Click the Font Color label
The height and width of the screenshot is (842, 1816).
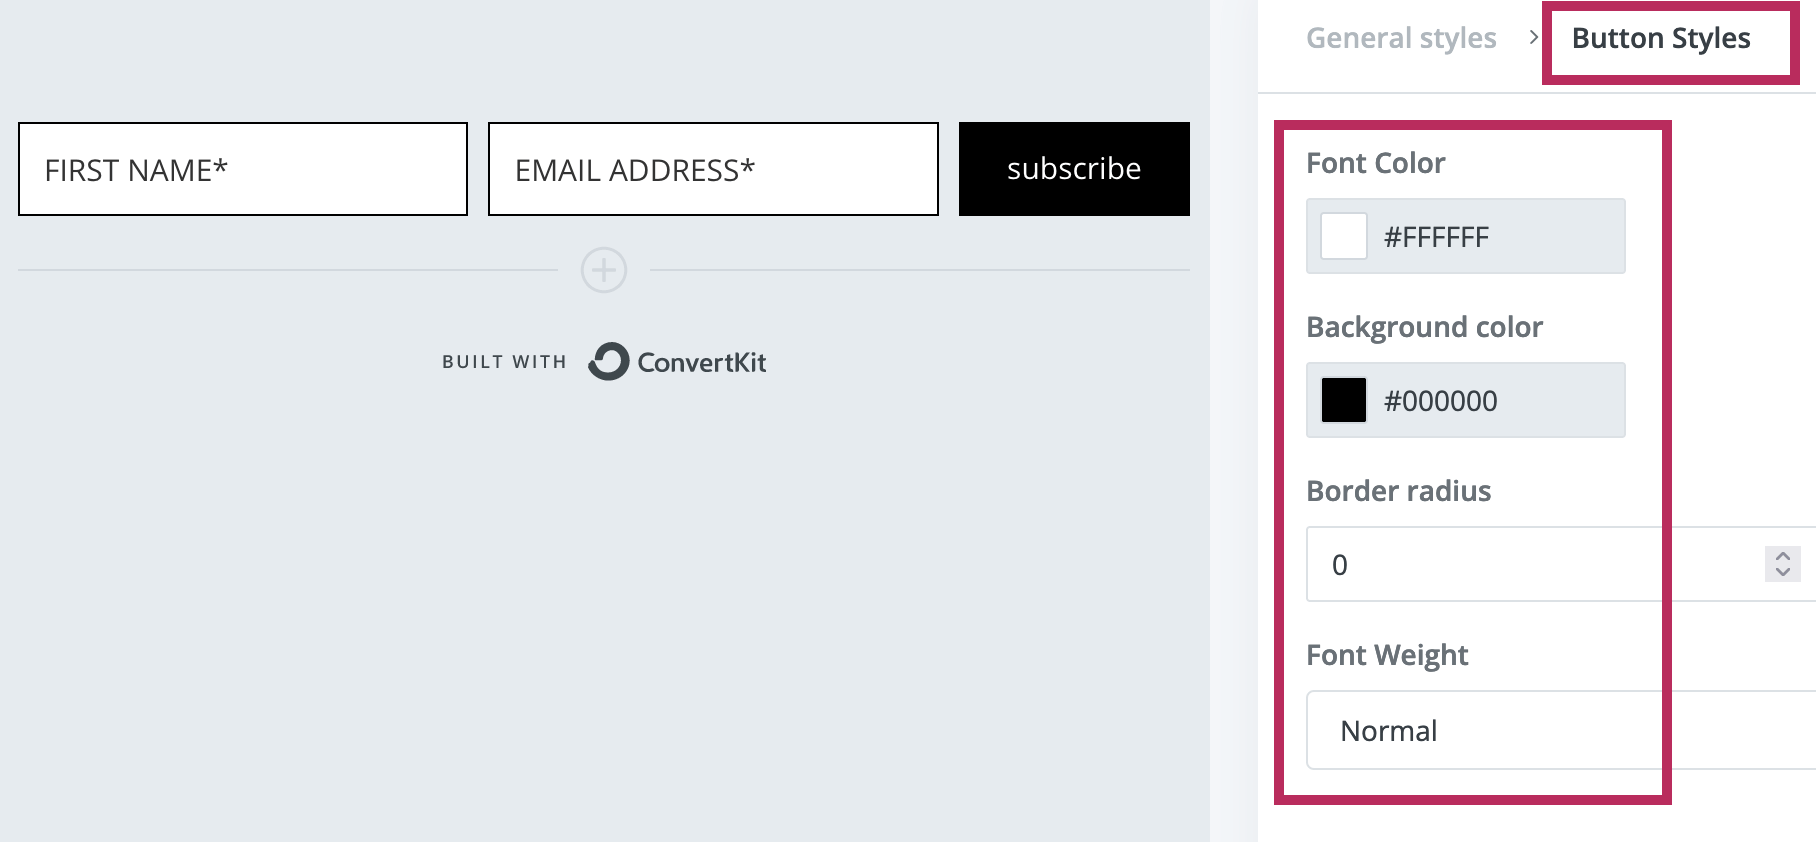point(1375,163)
